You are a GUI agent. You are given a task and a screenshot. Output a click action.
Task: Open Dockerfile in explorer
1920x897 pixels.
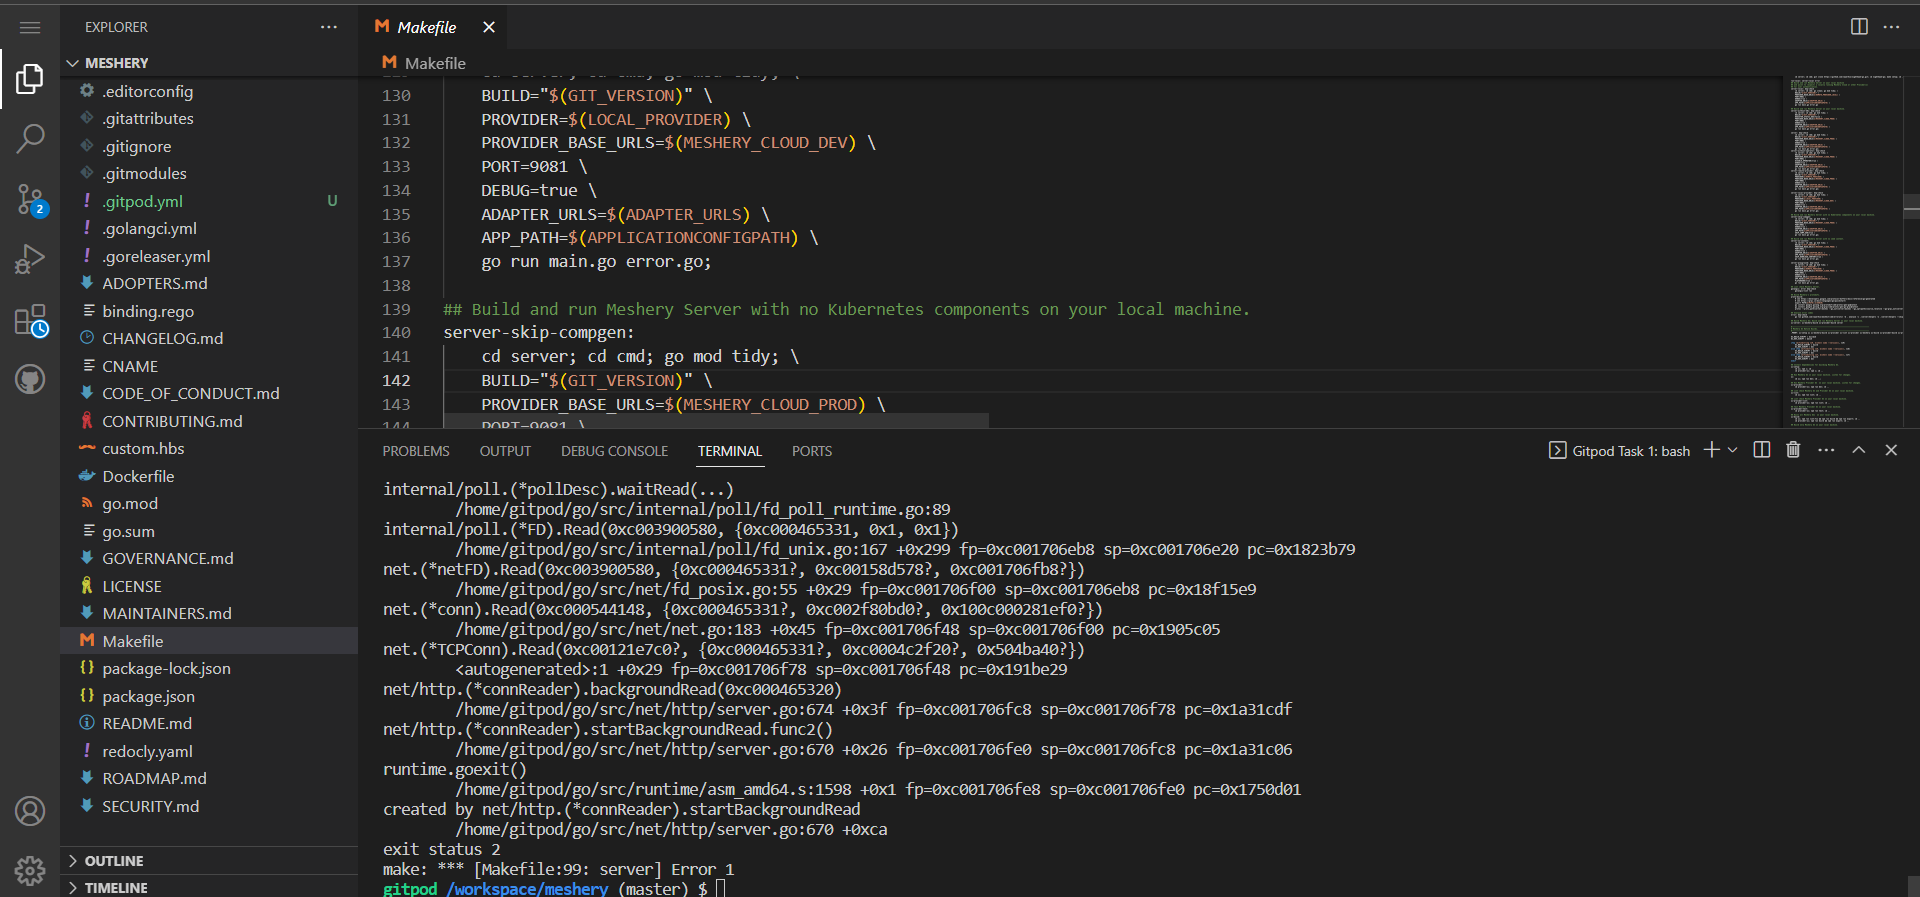coord(209,476)
